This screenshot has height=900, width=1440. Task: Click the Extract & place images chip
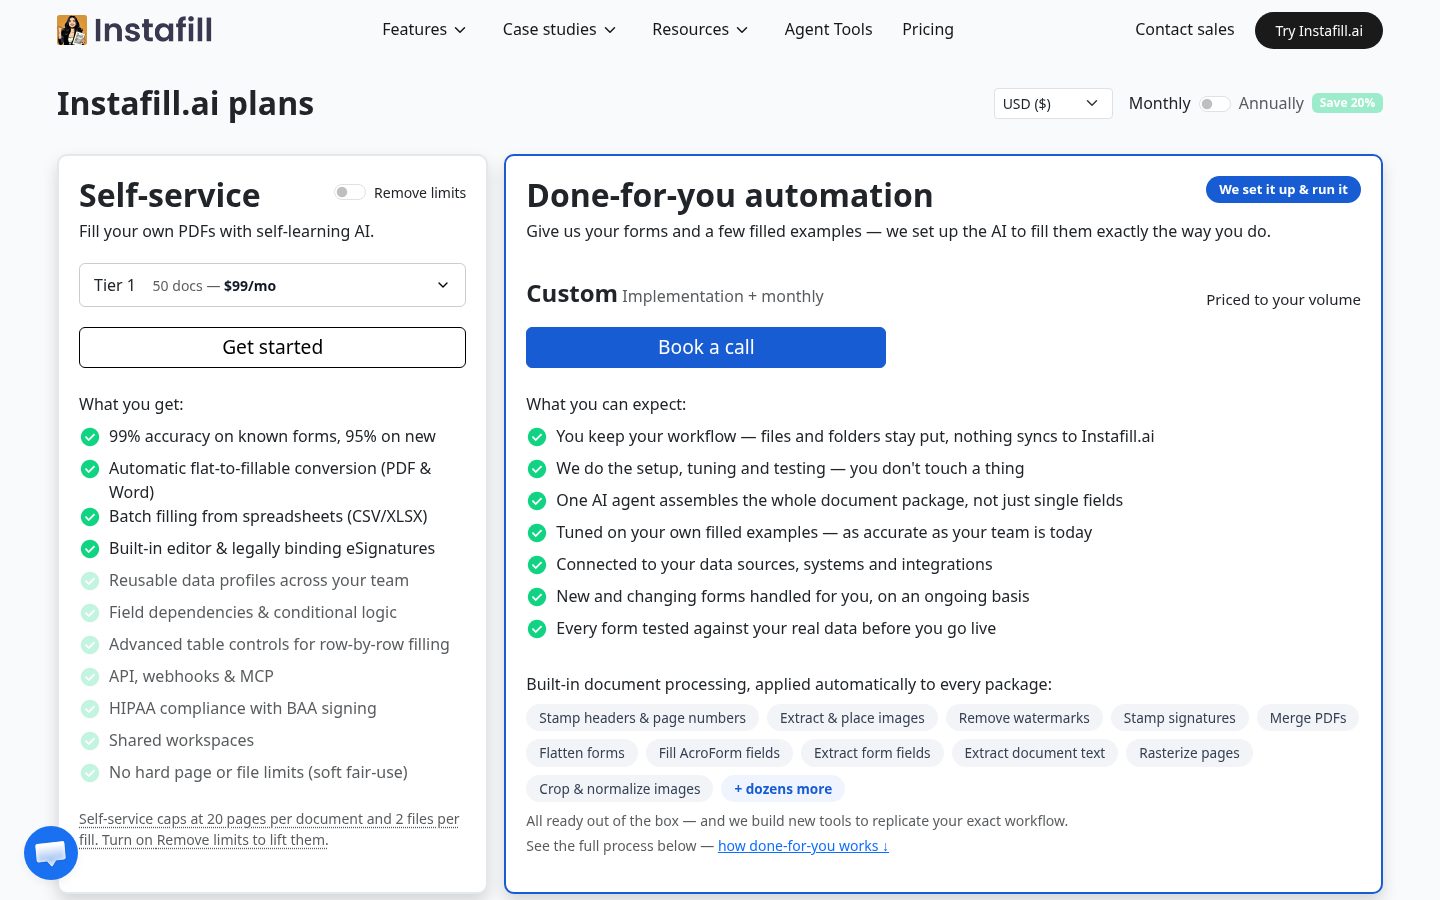point(852,718)
